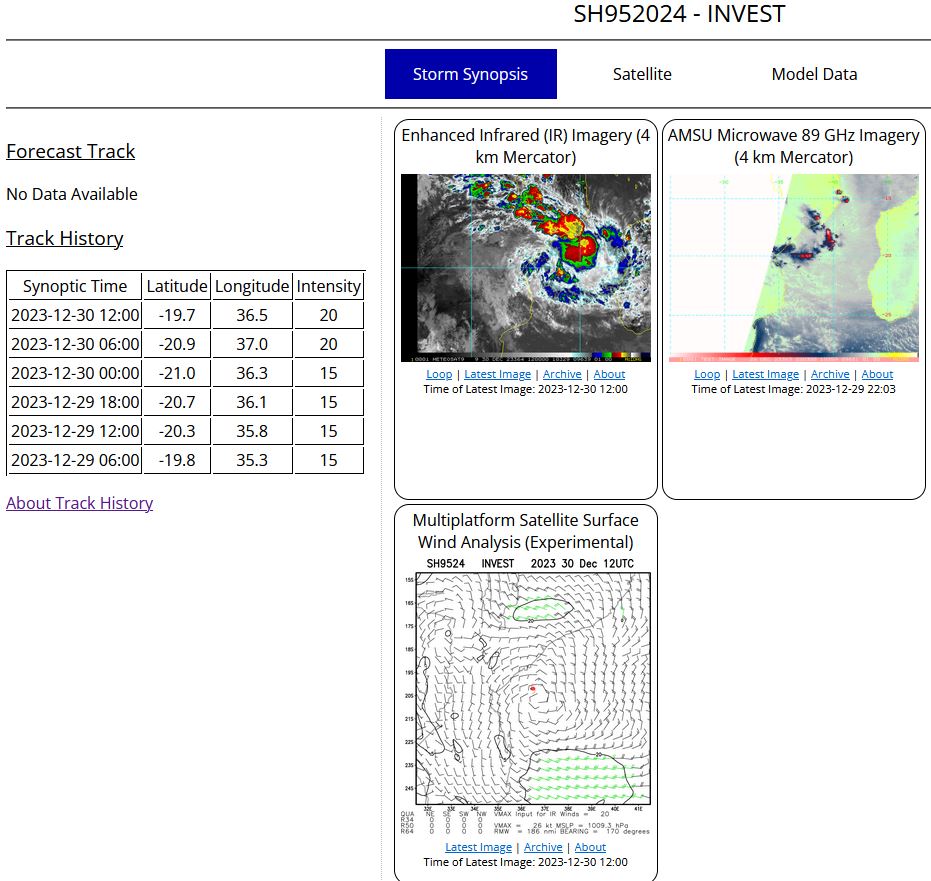The image size is (931, 881).
Task: Select longitude value 35.3
Action: click(x=252, y=460)
